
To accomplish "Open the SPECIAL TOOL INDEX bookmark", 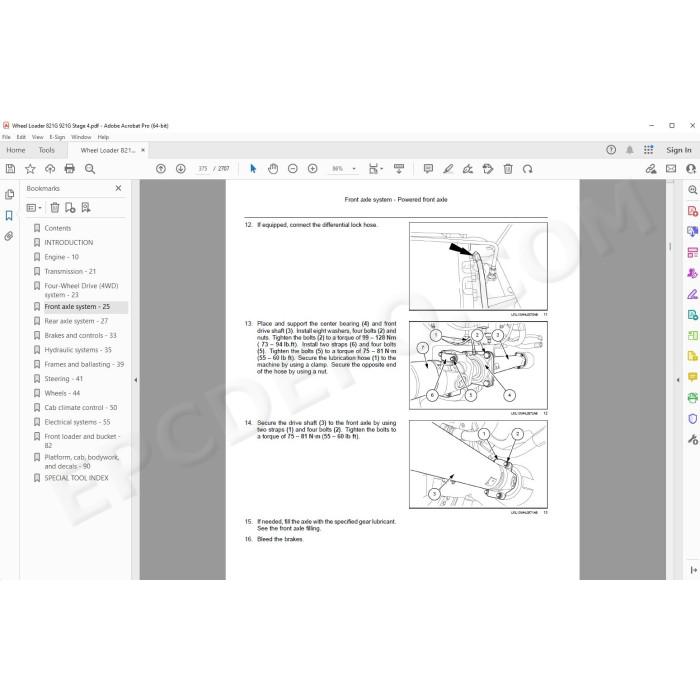I will (76, 478).
